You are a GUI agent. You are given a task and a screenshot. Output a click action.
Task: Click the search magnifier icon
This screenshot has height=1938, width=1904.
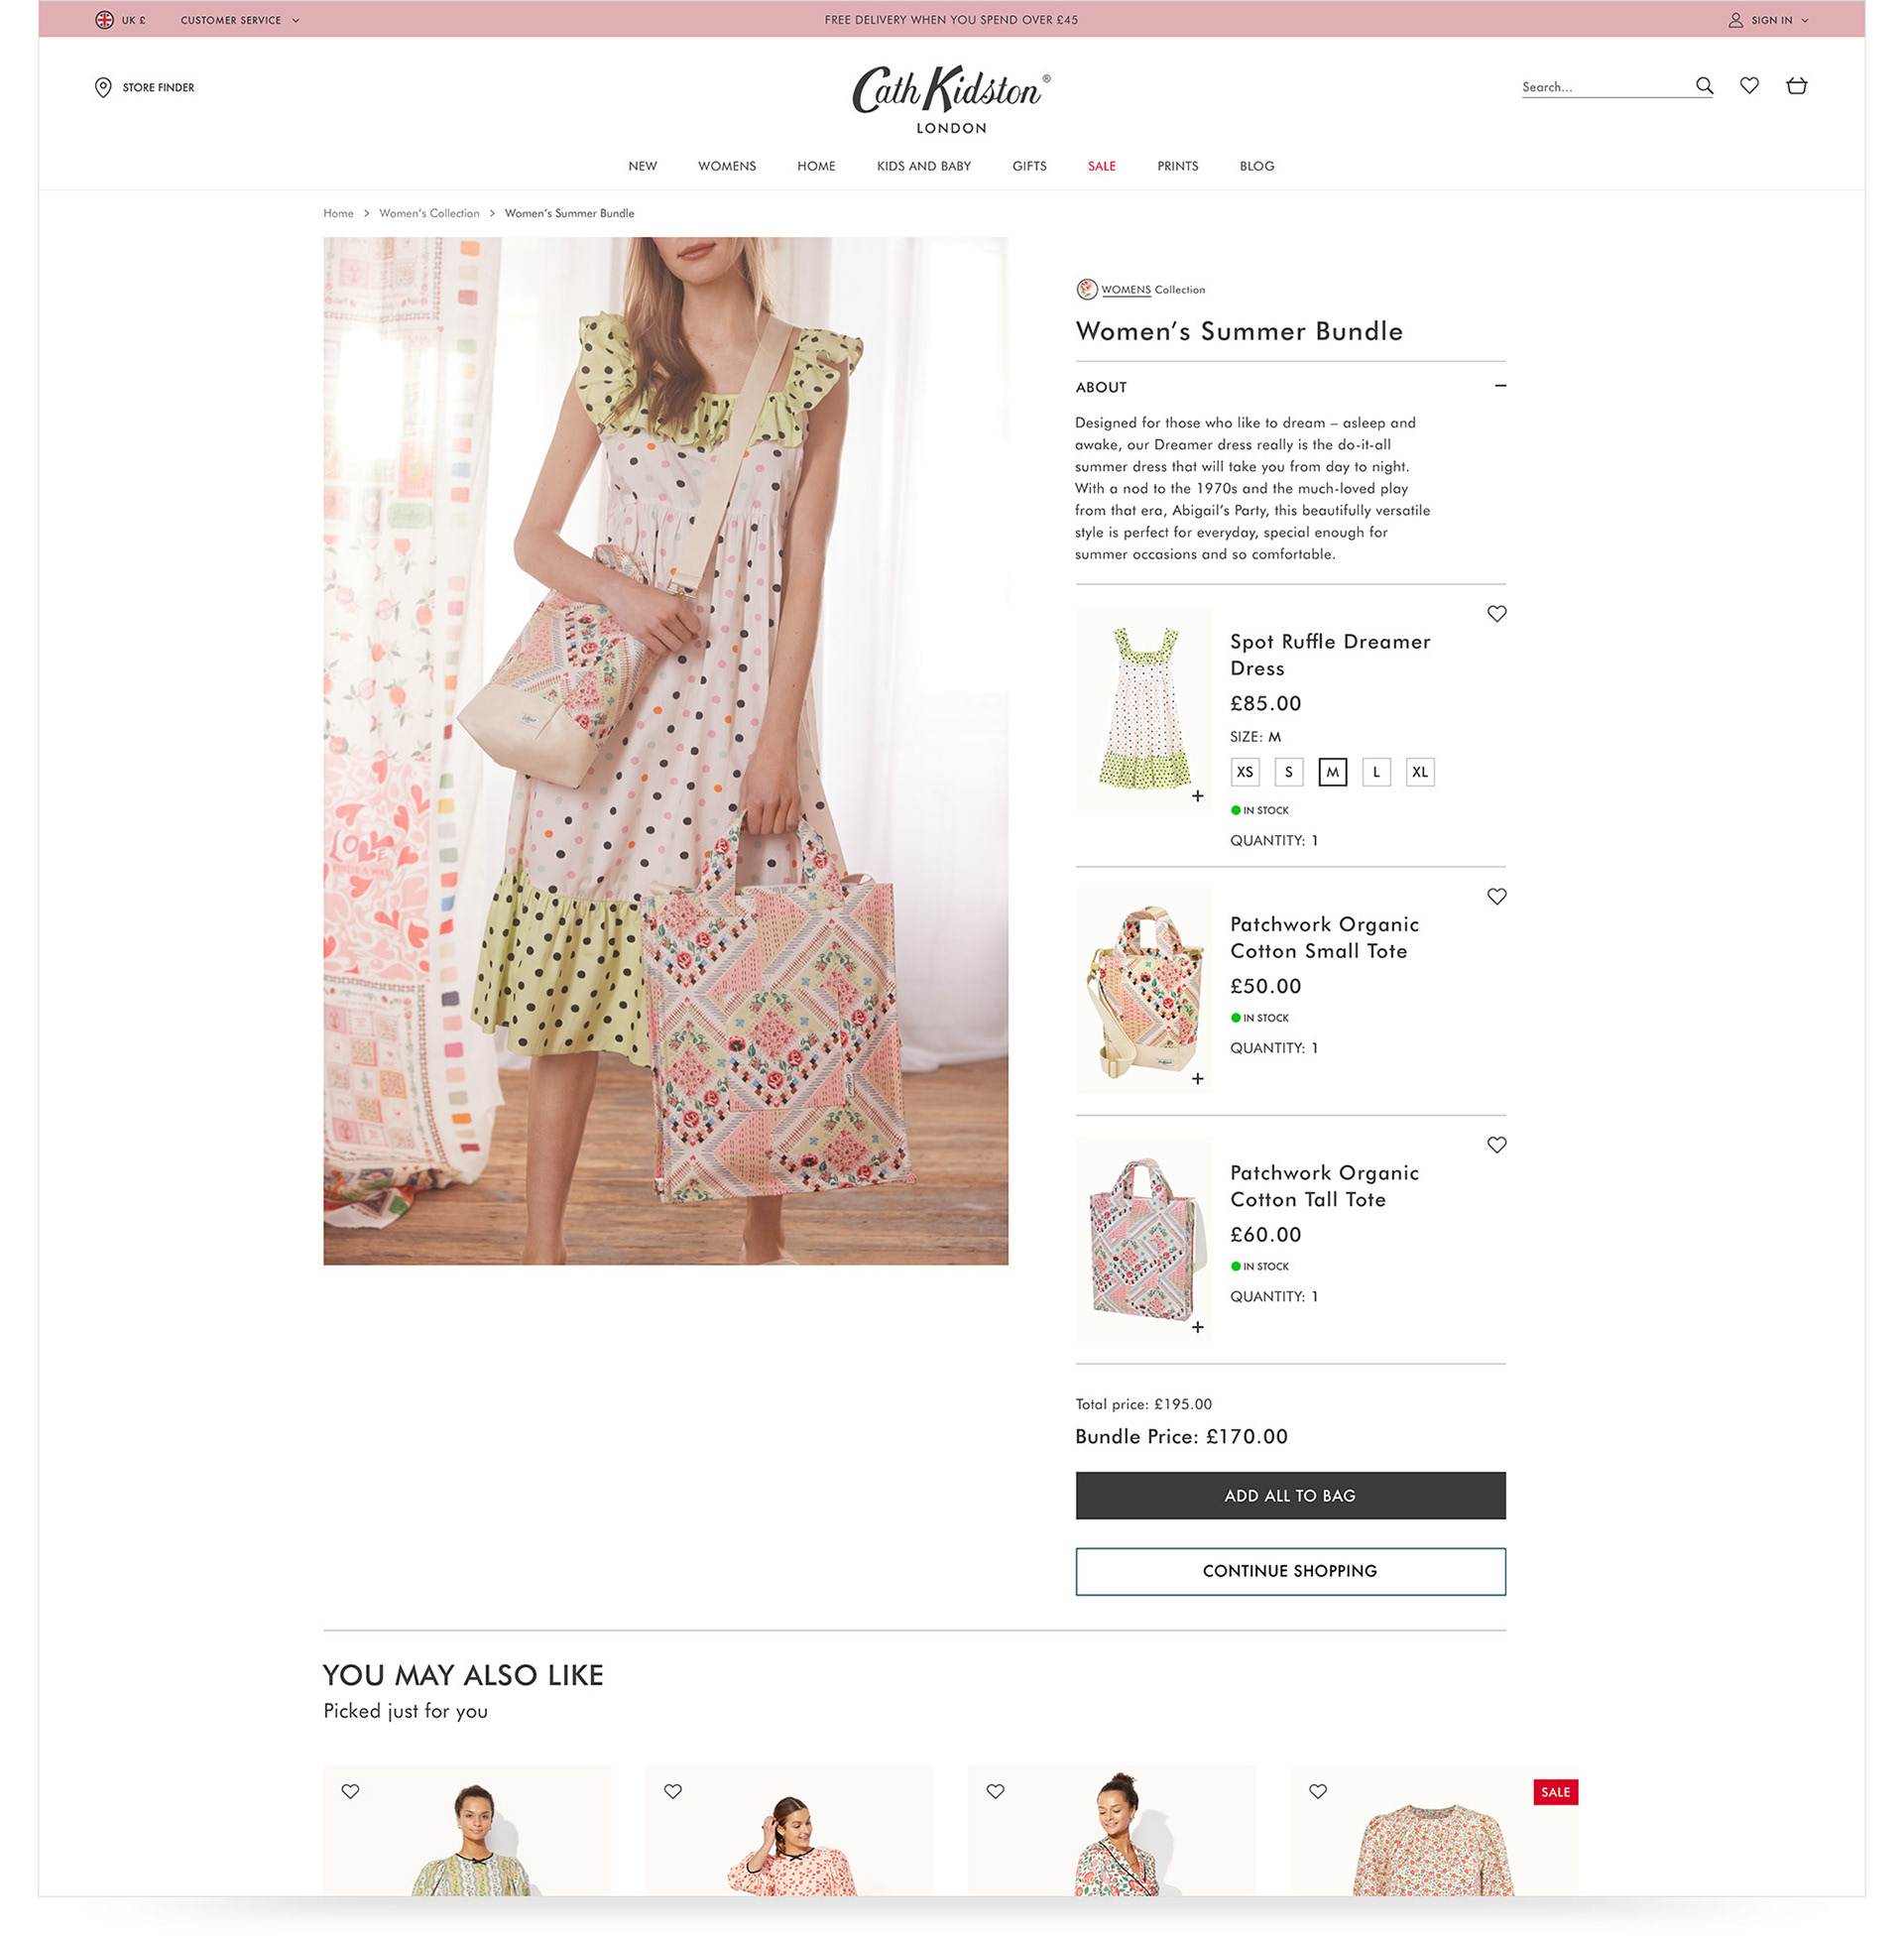(x=1704, y=86)
